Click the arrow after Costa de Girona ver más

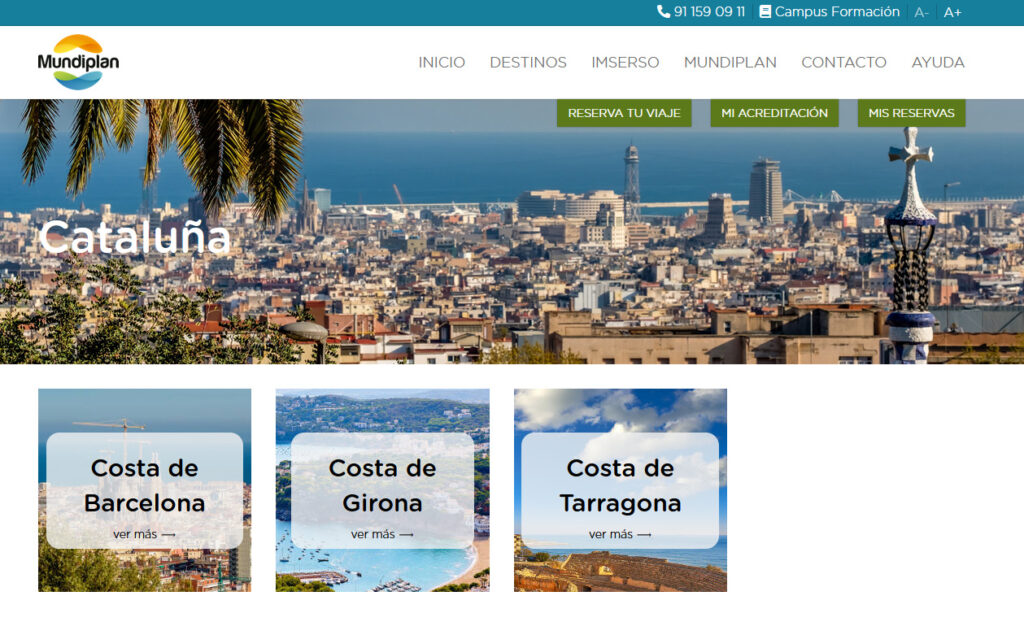pos(406,535)
